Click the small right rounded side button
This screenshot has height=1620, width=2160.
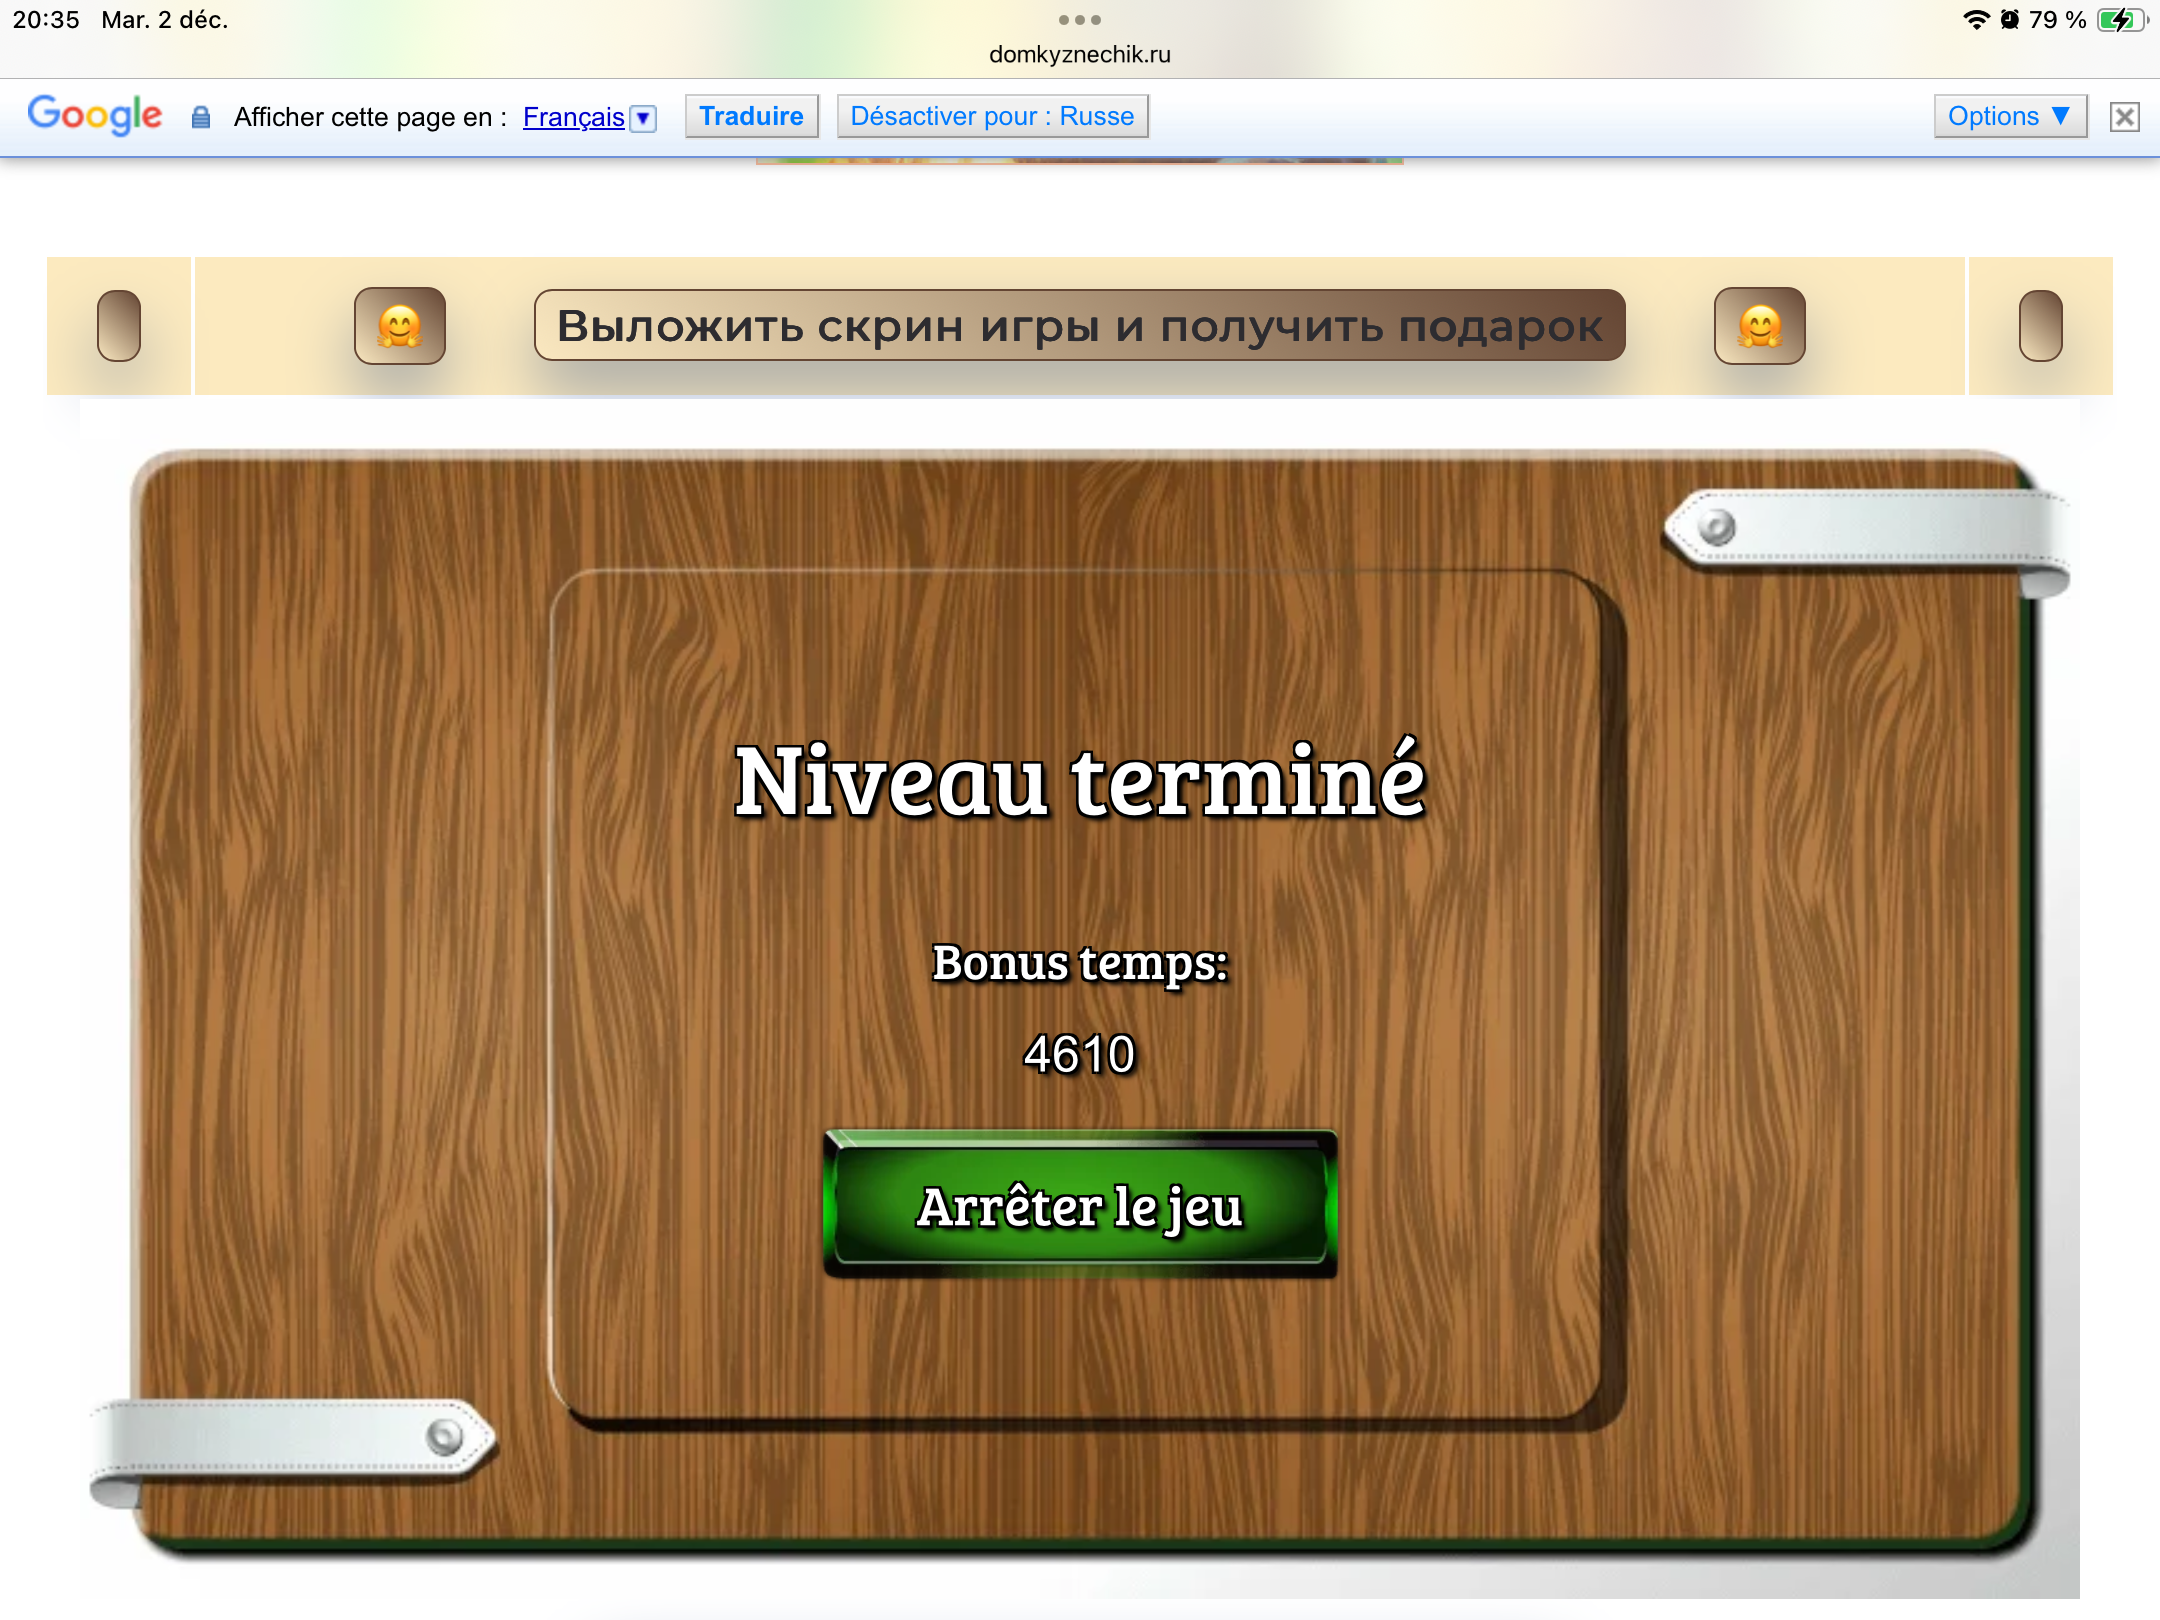2040,326
